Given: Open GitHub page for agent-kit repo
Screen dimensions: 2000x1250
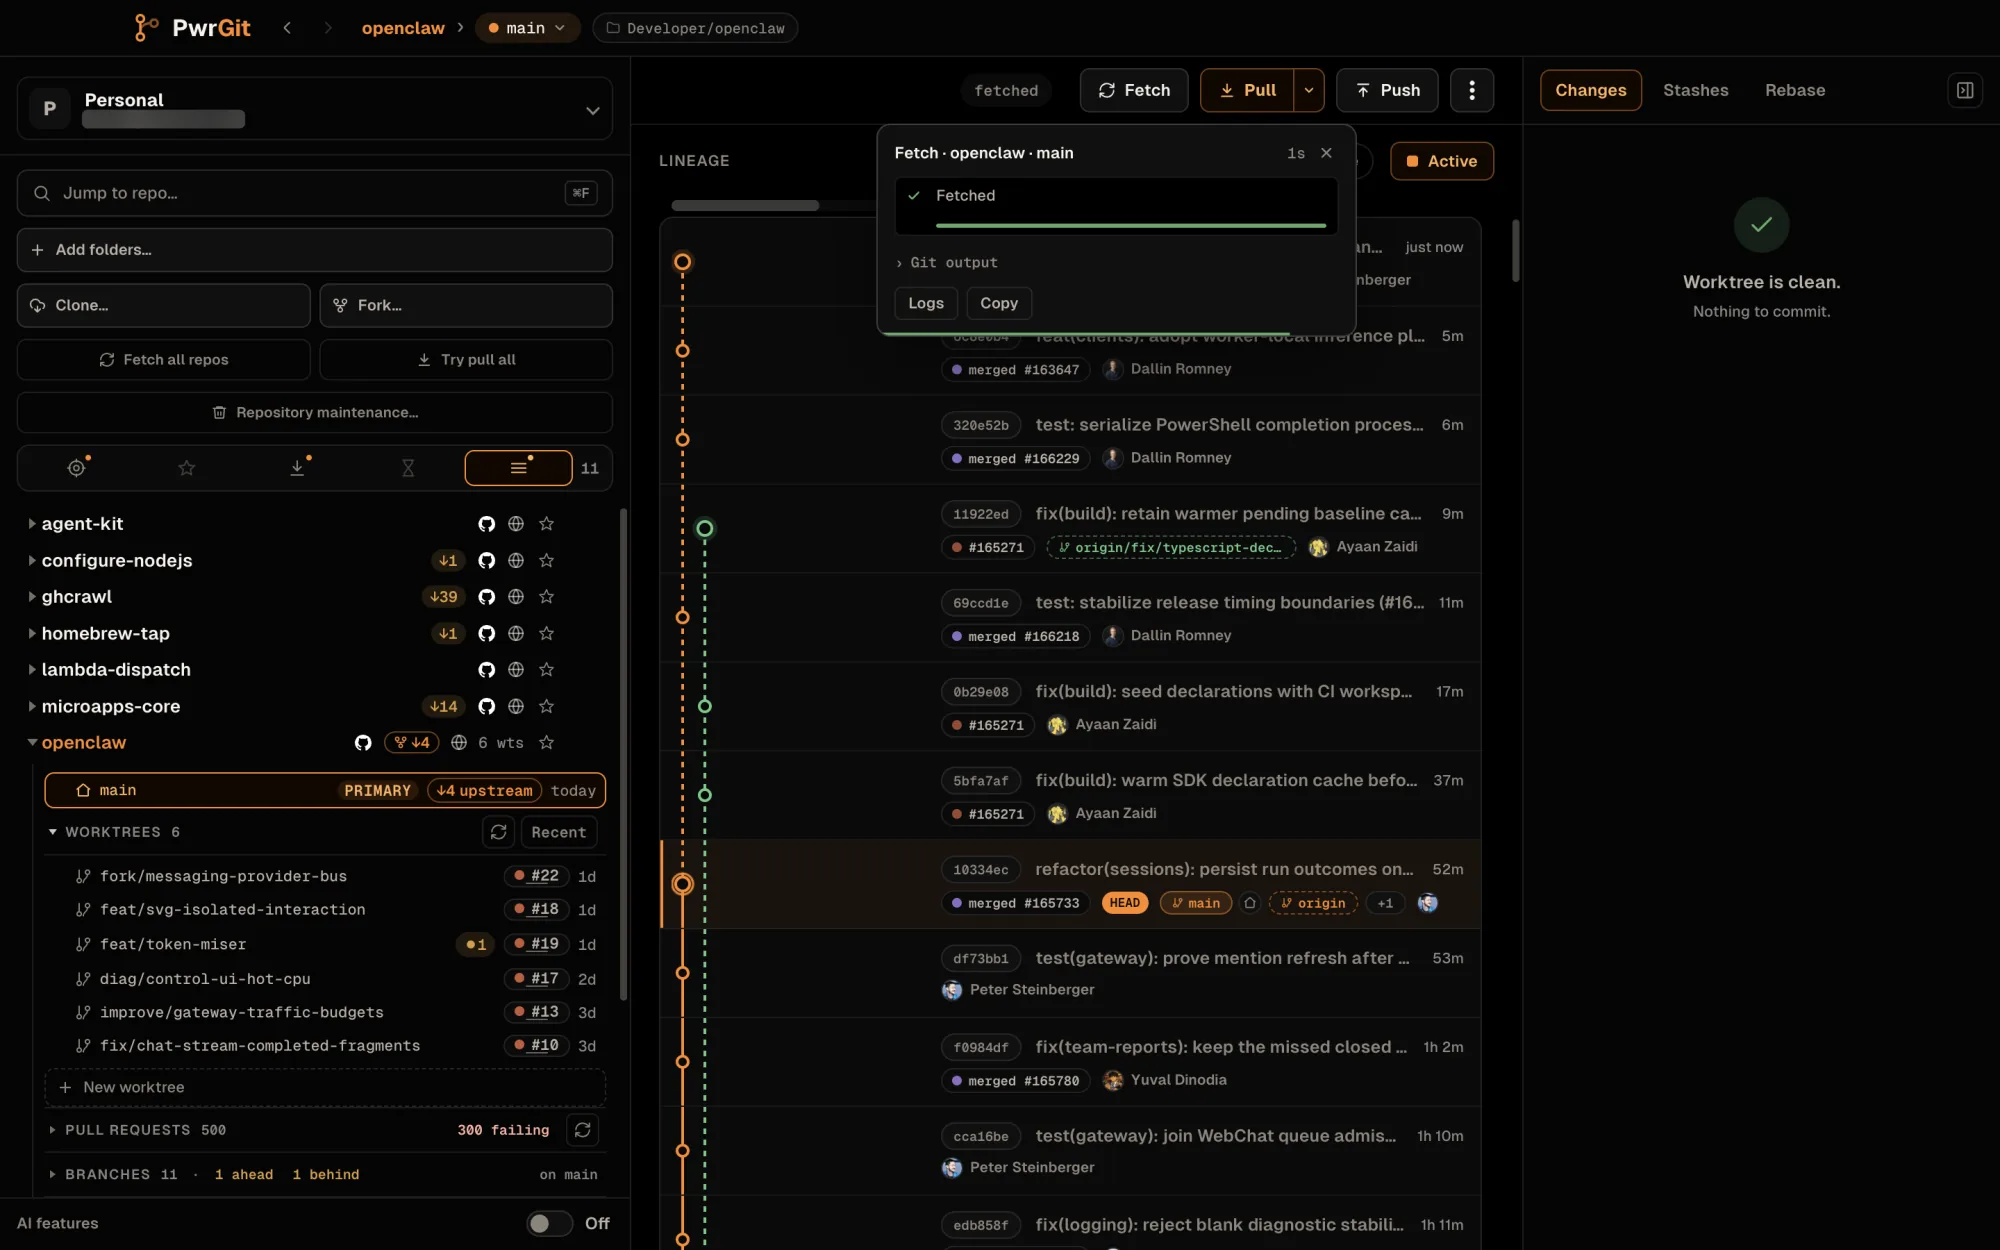Looking at the screenshot, I should [486, 524].
